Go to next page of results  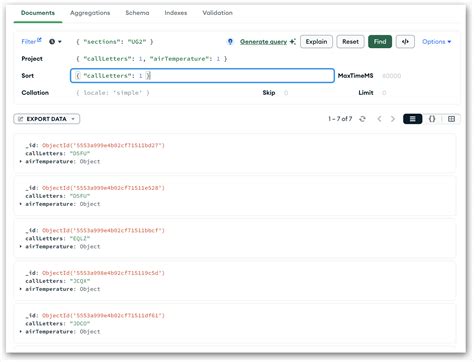click(x=393, y=119)
